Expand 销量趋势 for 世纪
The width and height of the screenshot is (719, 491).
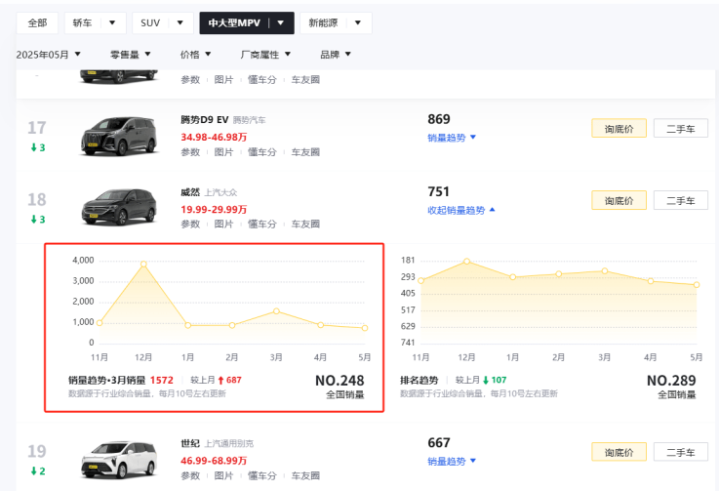[x=452, y=461]
